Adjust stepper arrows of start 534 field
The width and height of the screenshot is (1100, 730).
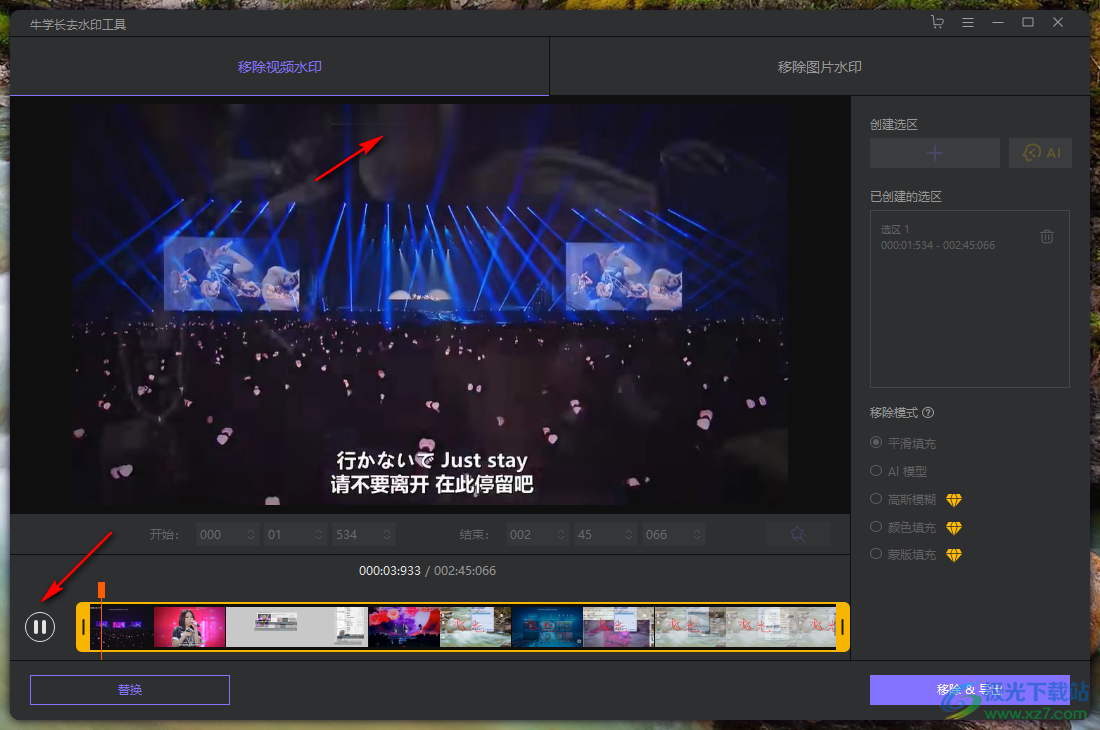click(x=387, y=534)
